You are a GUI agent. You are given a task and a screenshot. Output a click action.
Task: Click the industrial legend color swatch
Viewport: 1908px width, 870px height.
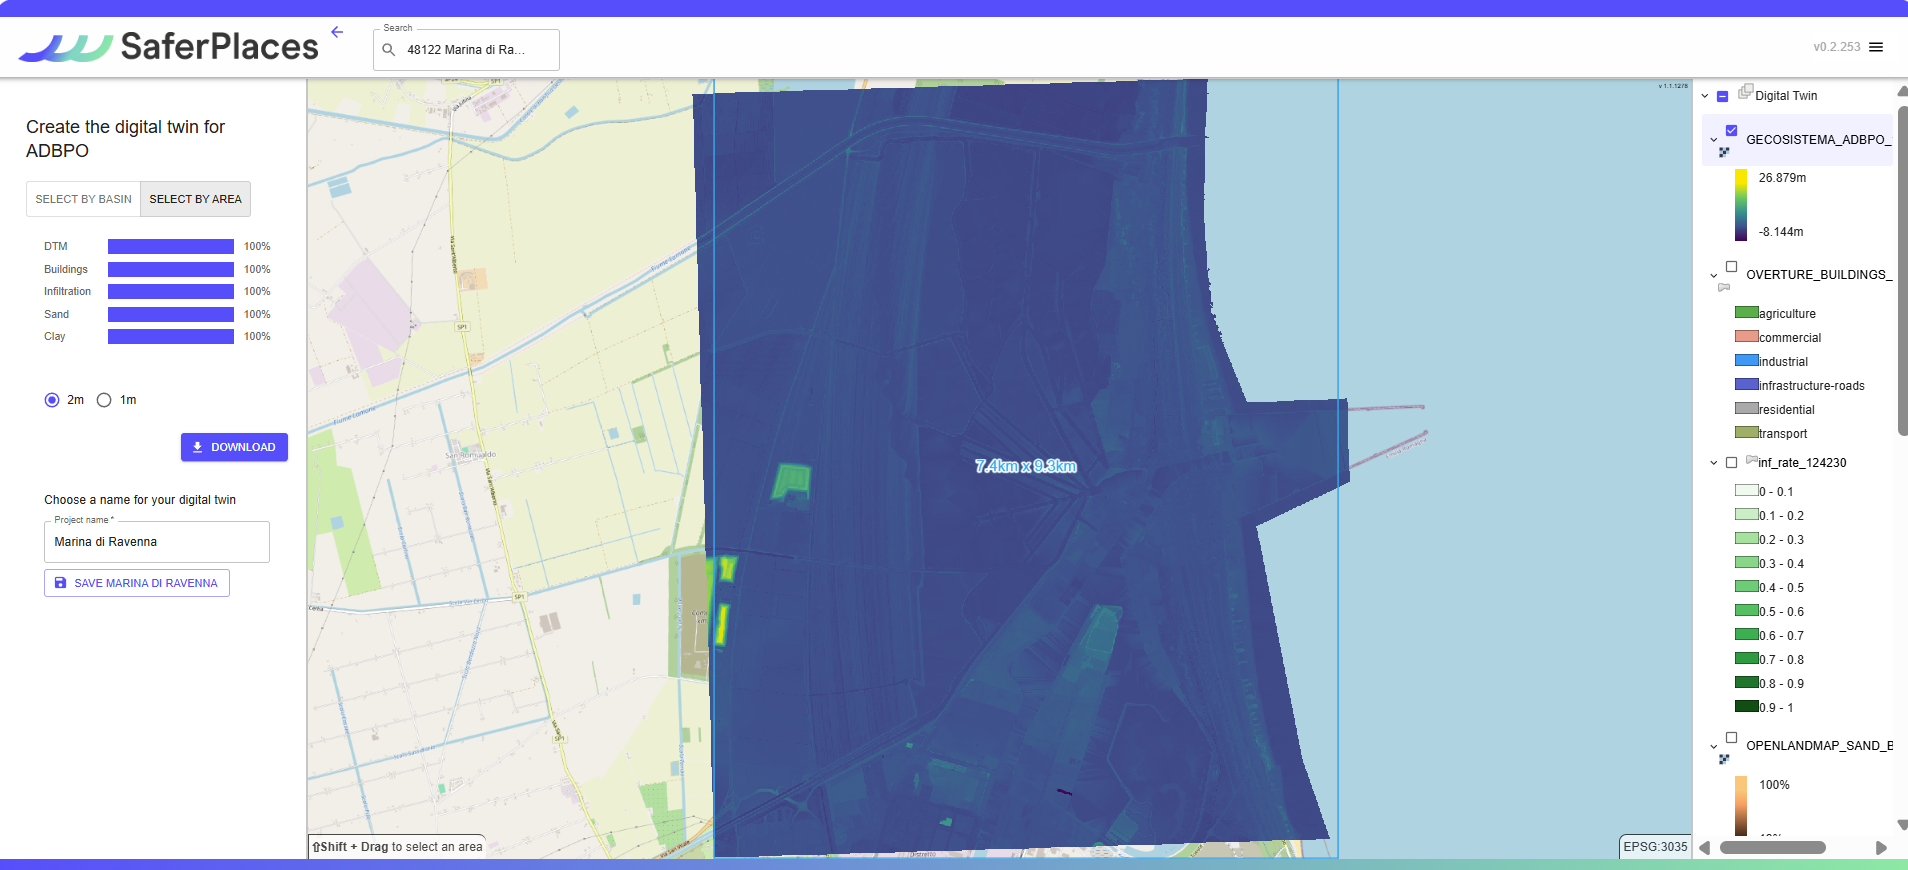point(1746,361)
